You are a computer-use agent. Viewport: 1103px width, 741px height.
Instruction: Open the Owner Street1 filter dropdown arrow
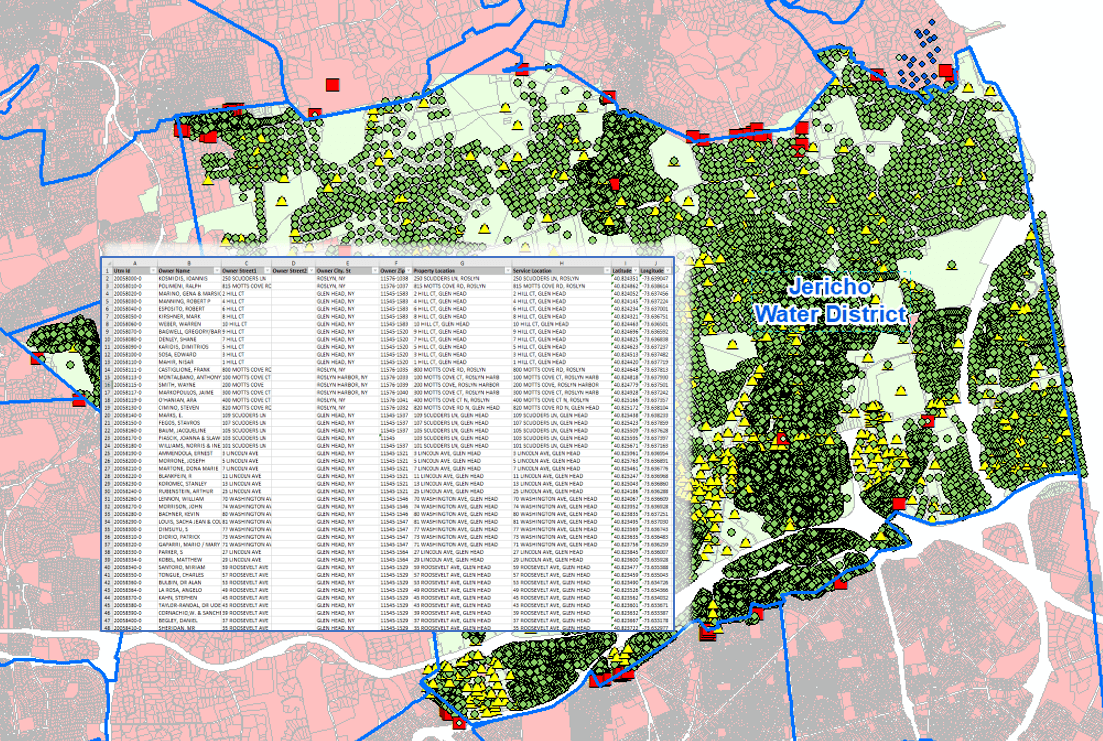coord(267,271)
